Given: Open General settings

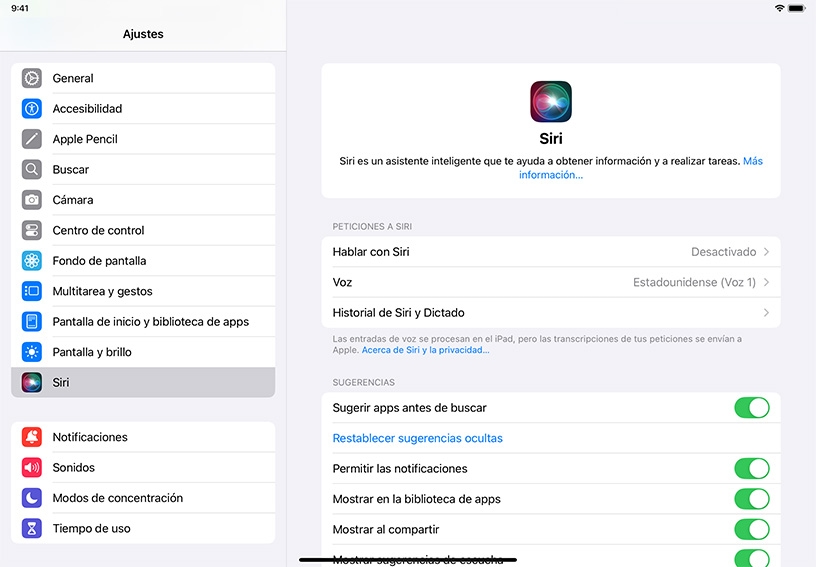Looking at the screenshot, I should (x=143, y=78).
